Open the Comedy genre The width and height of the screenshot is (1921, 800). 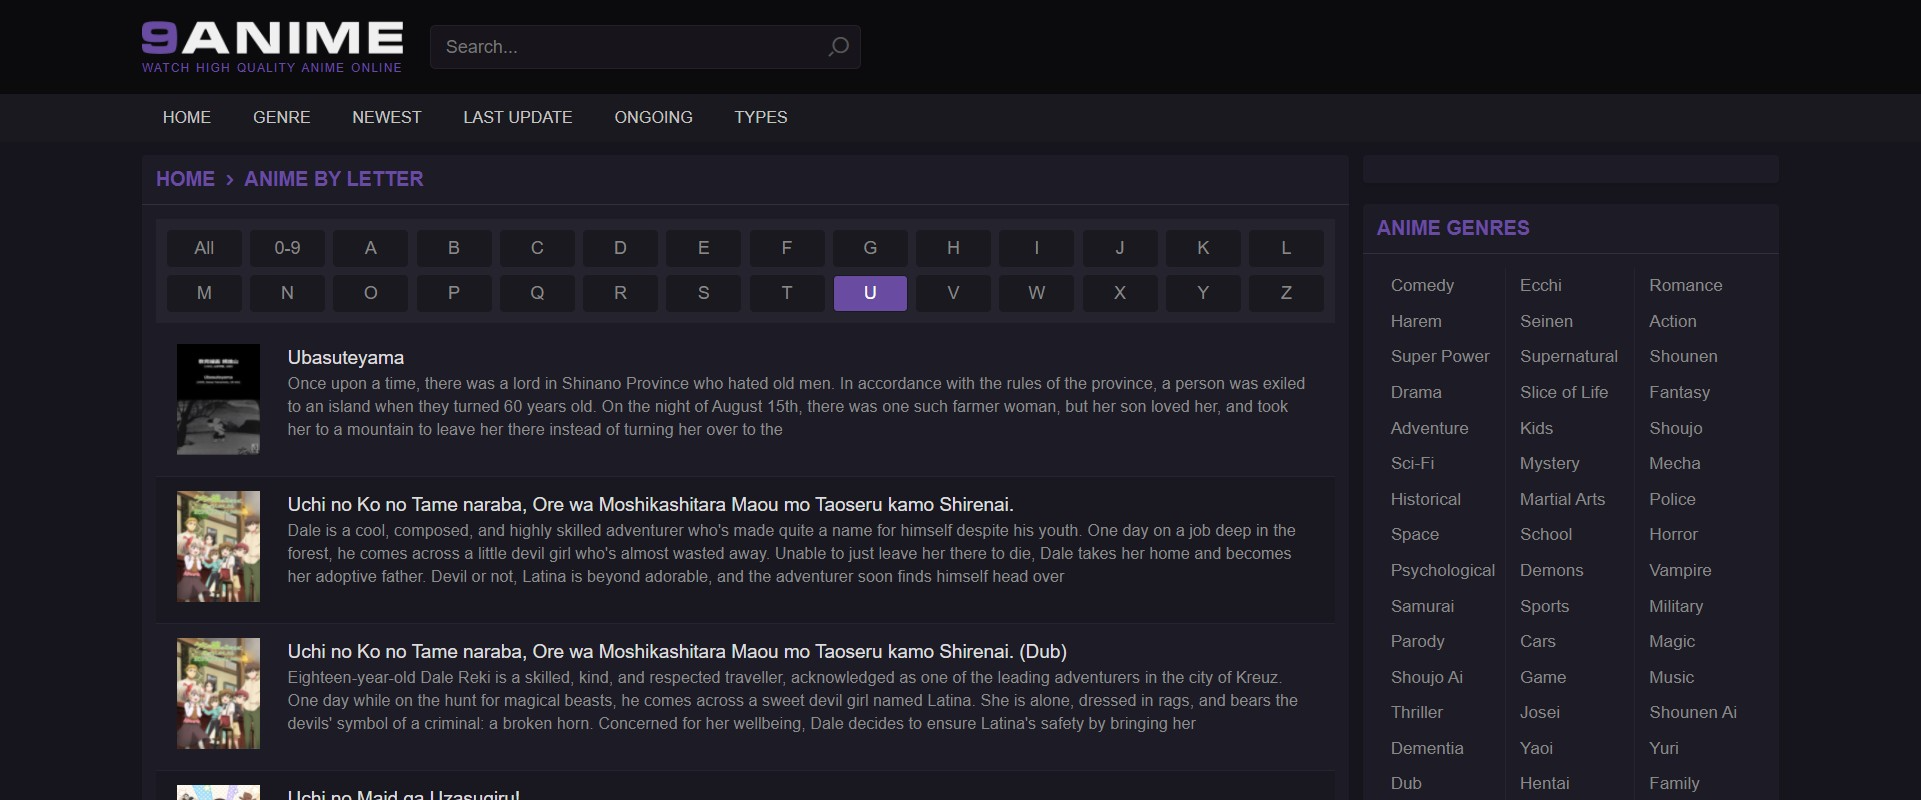pos(1422,285)
